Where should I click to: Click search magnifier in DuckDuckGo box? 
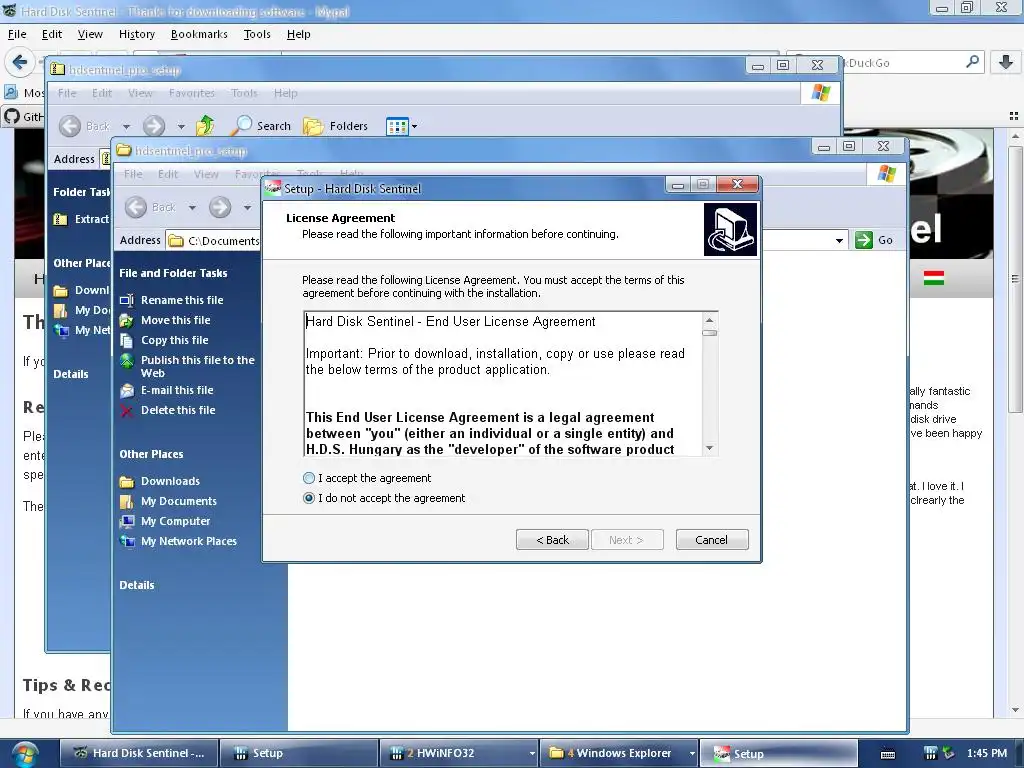(972, 62)
